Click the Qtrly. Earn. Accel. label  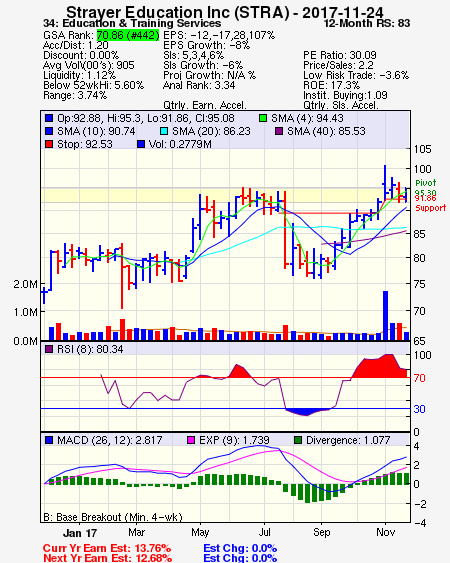(205, 106)
